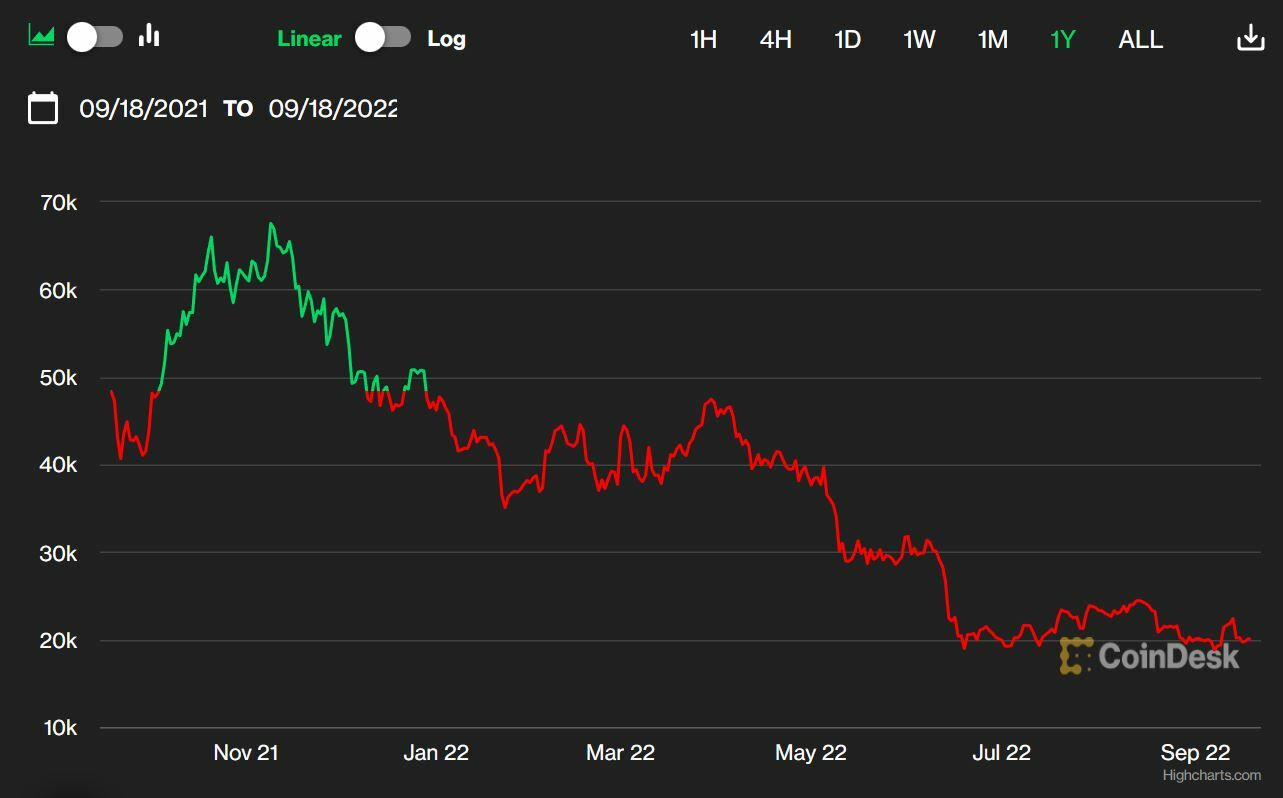Screen dimensions: 1283x798
Task: Click the 50k y-axis label
Action: 59,378
